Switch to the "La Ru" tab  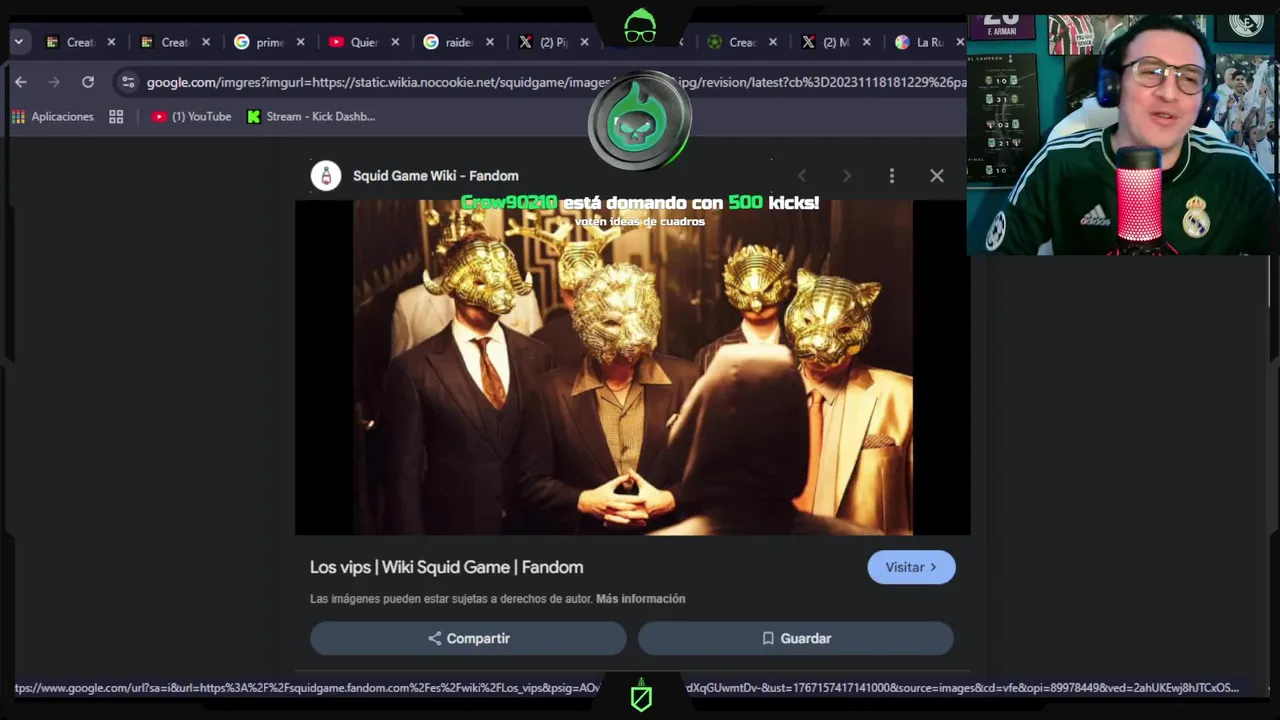click(x=920, y=42)
